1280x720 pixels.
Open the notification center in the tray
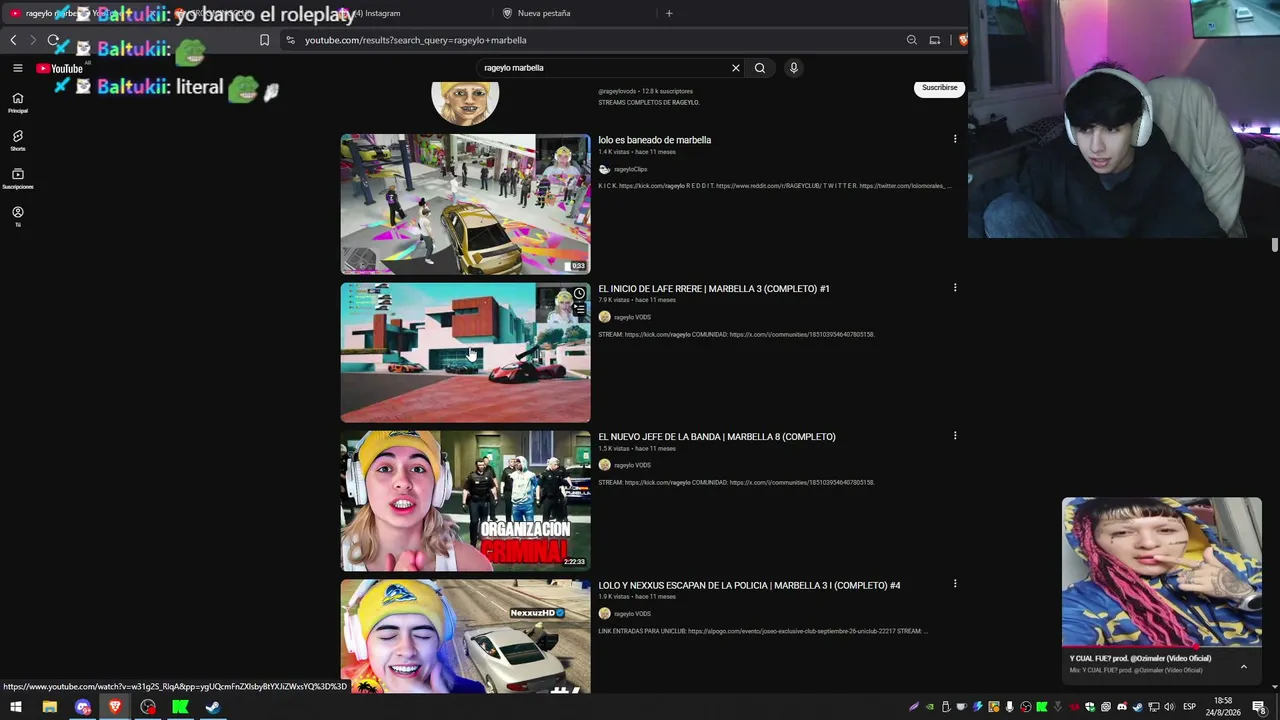[x=1260, y=707]
